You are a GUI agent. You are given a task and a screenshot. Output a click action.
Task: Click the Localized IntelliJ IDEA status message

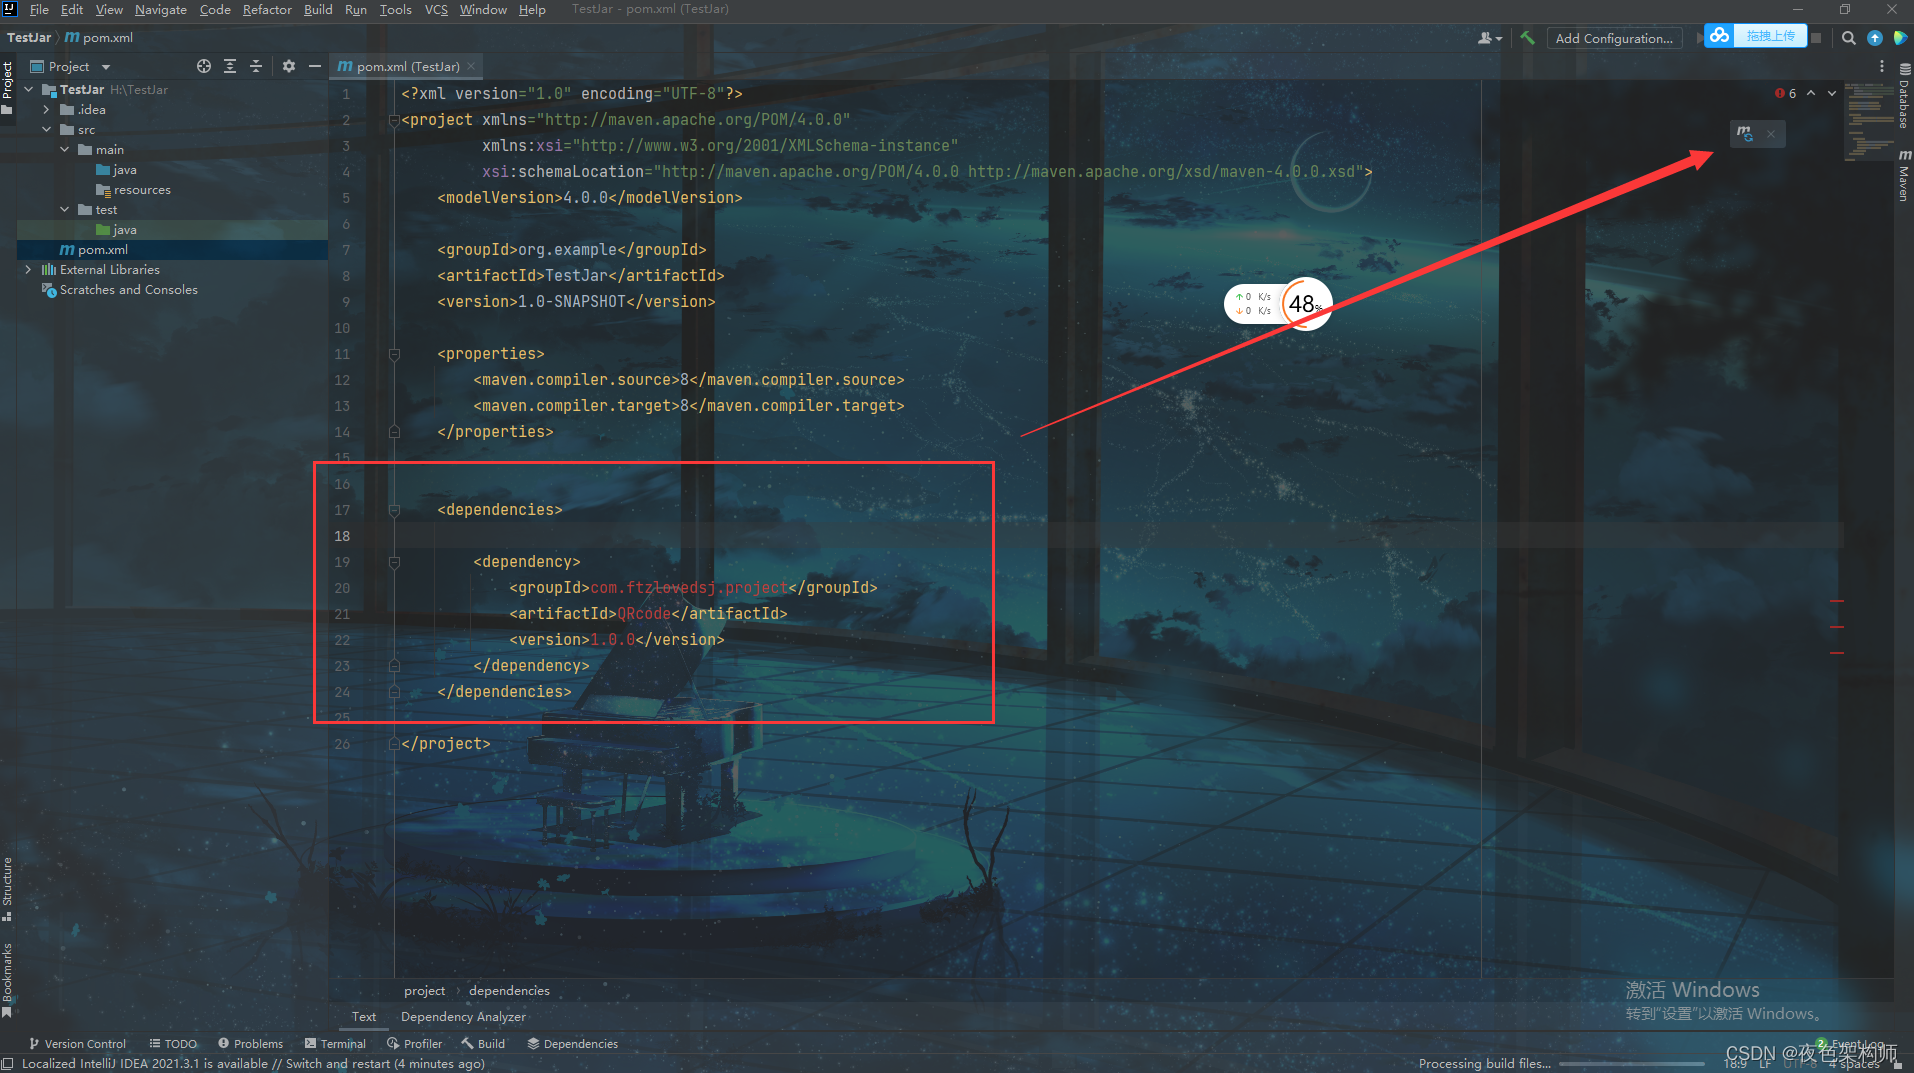253,1063
